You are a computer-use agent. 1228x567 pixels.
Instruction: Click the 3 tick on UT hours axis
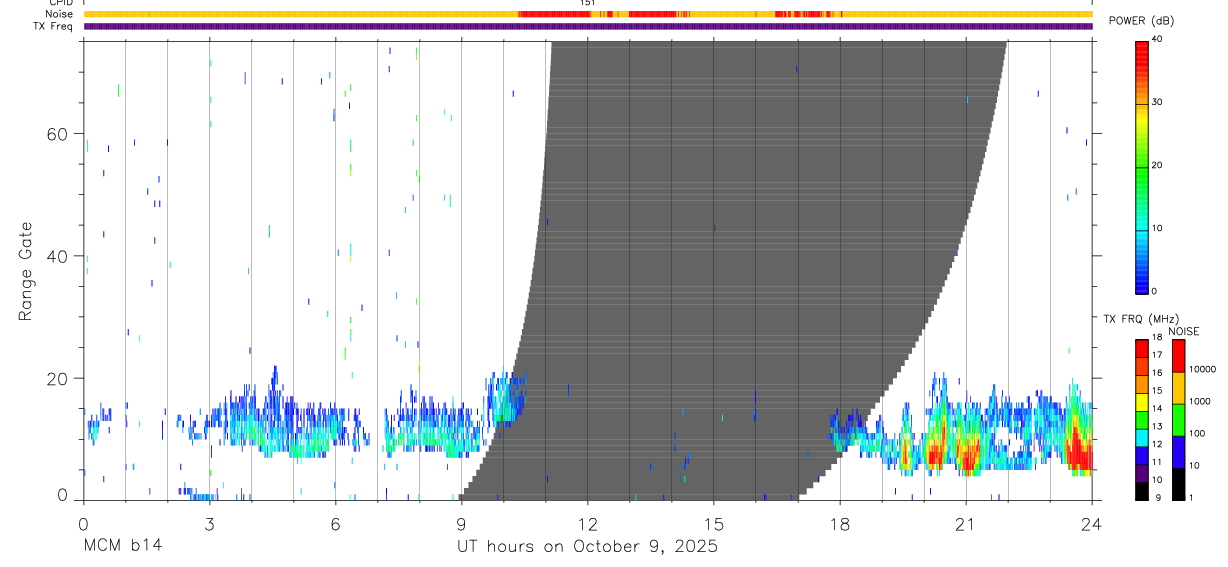coord(209,523)
